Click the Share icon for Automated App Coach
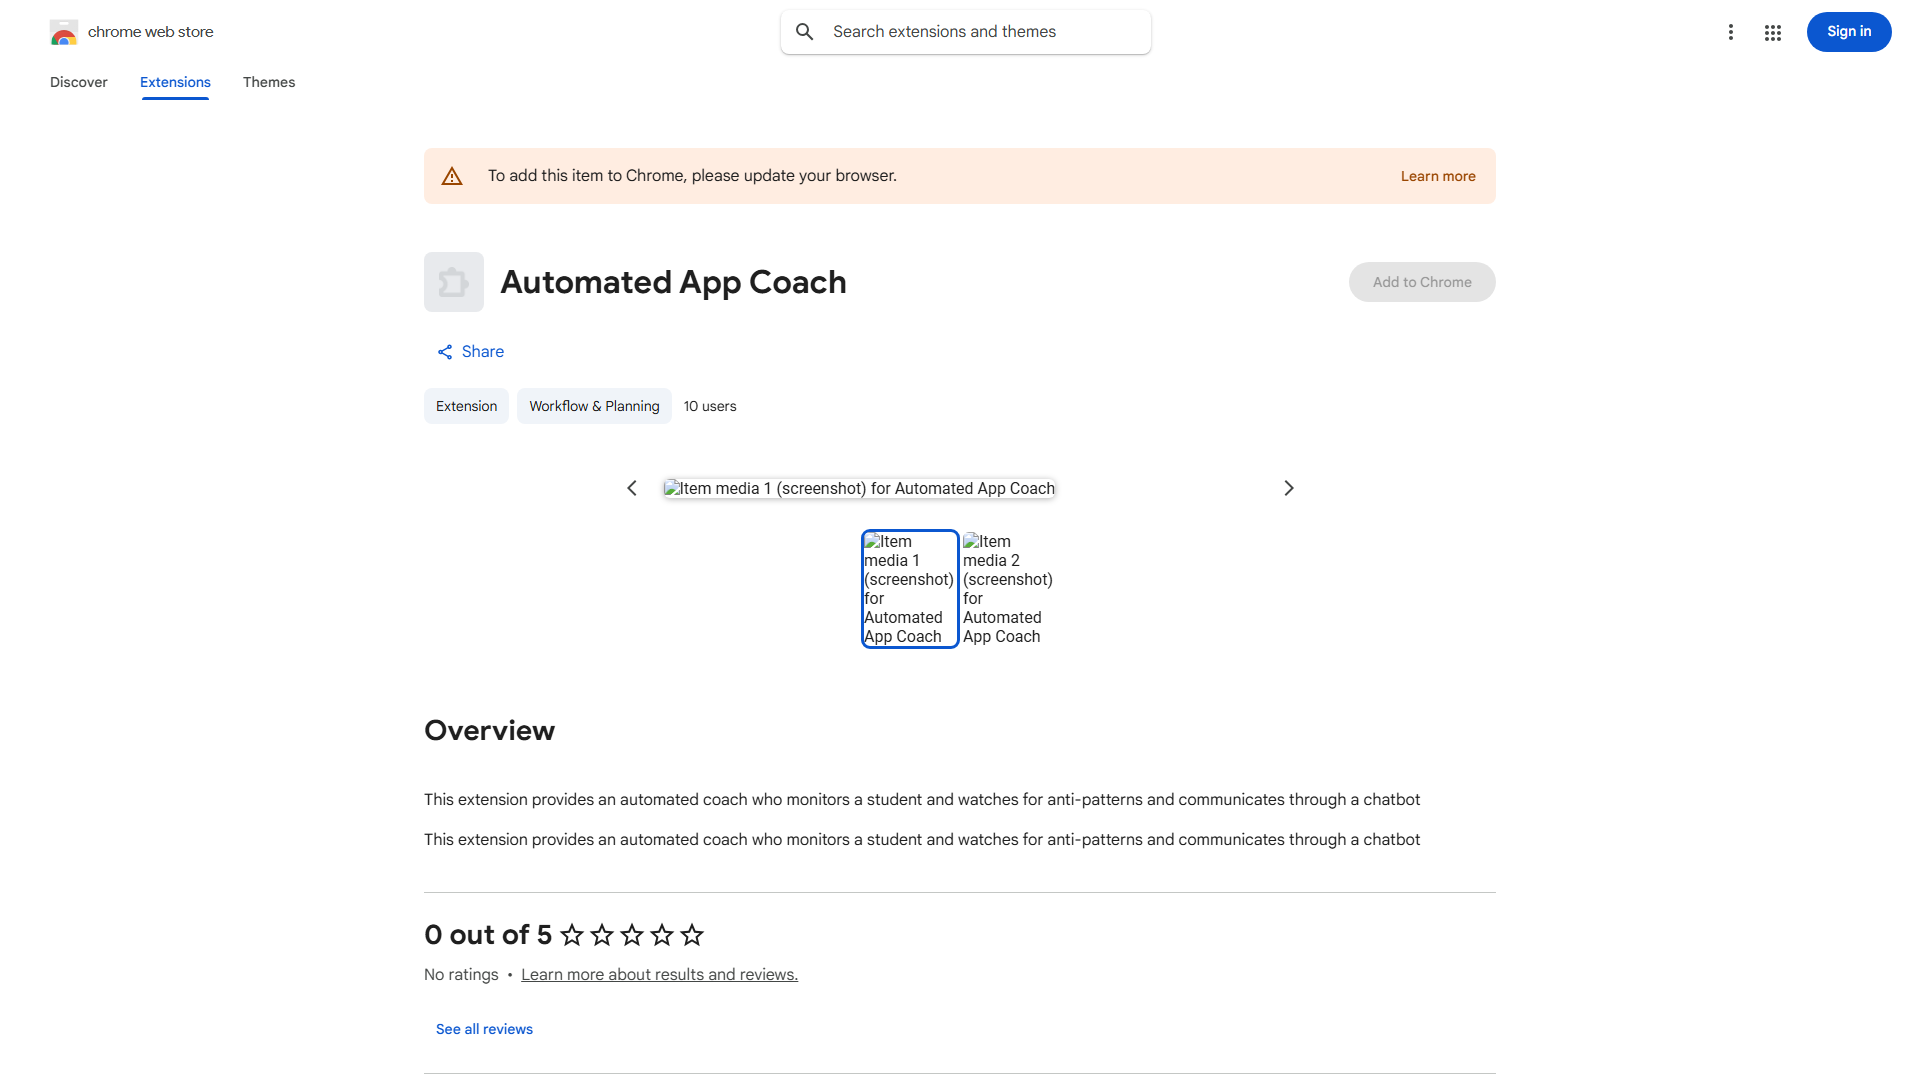The height and width of the screenshot is (1080, 1920). coord(444,351)
